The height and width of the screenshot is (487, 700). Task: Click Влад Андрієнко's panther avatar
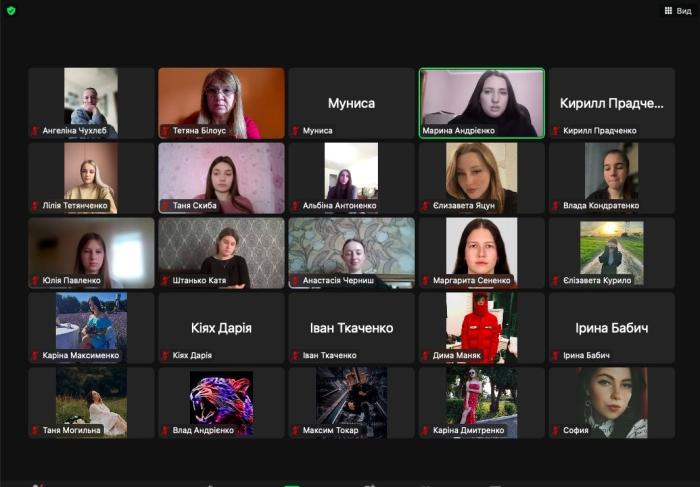click(x=221, y=402)
